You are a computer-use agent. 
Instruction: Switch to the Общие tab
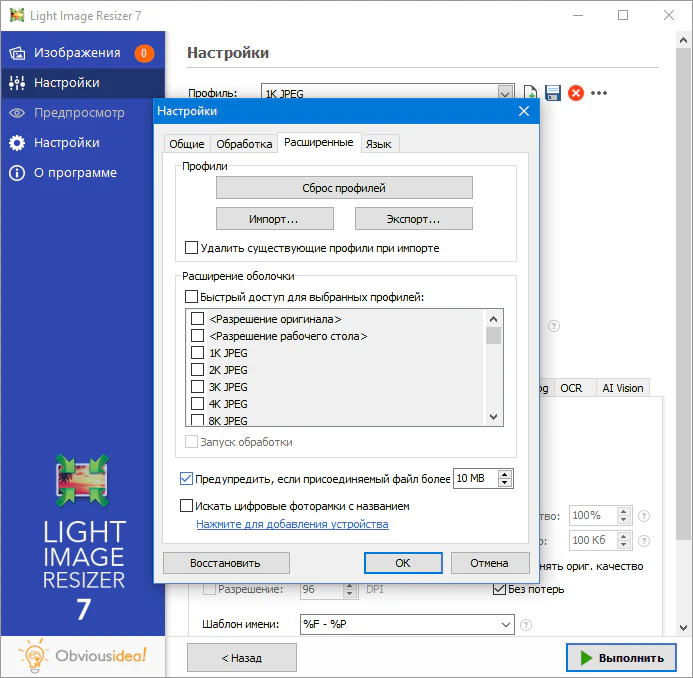(187, 144)
